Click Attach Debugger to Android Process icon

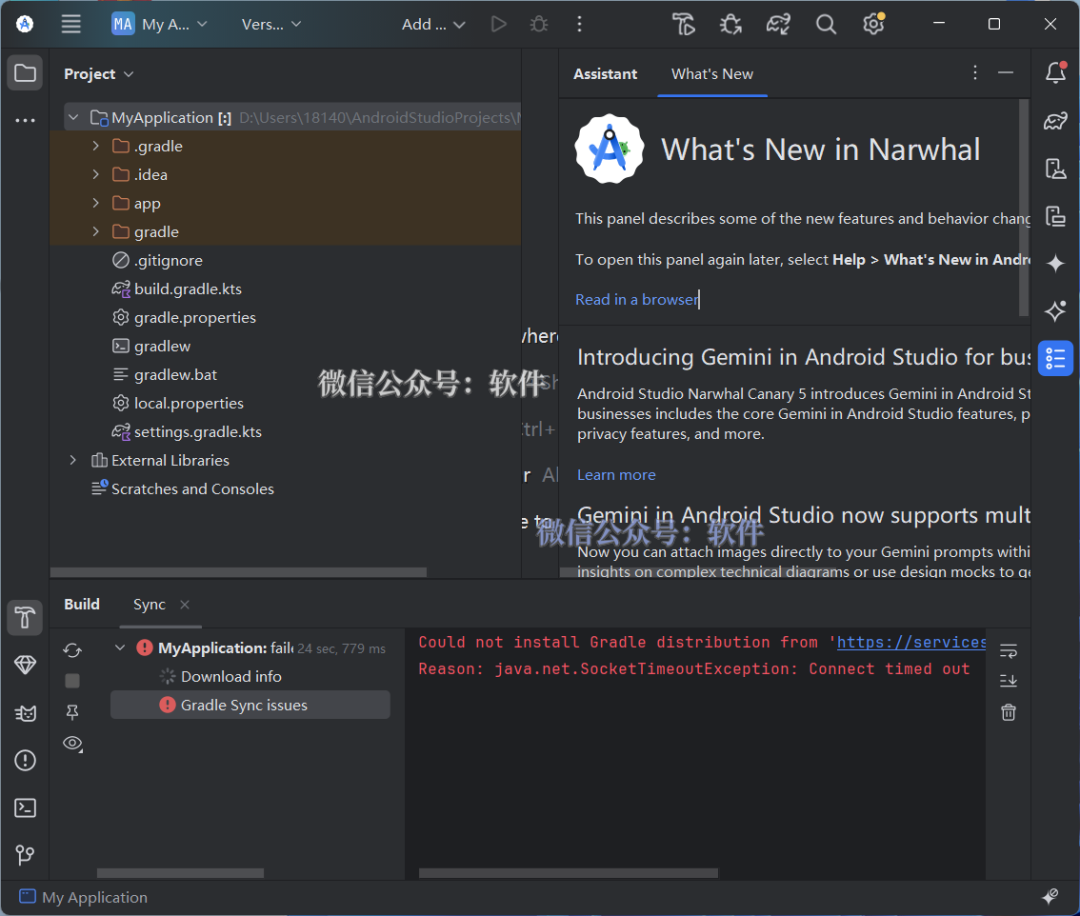pos(731,24)
